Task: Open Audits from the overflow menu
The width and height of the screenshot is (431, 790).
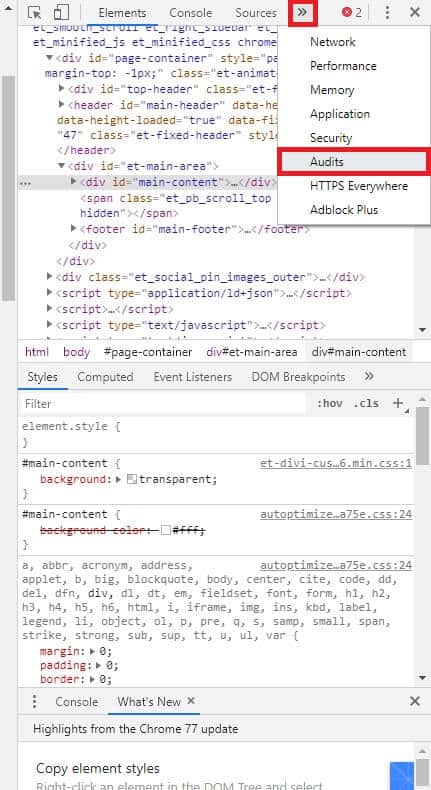Action: tap(353, 162)
